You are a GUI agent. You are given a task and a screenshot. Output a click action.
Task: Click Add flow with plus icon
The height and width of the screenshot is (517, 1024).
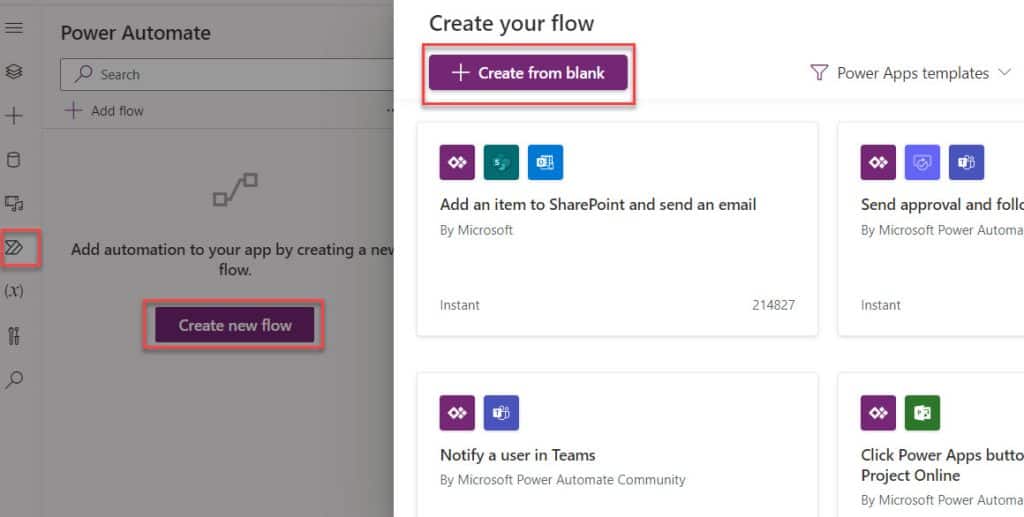point(104,111)
